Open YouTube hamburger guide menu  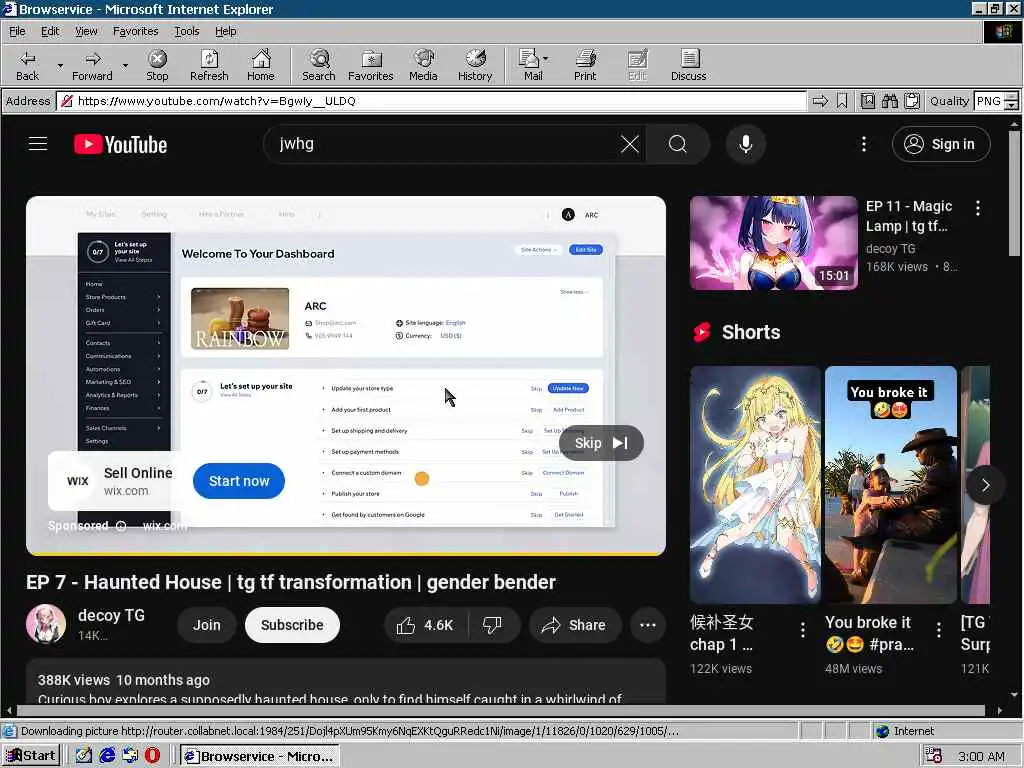(x=38, y=144)
